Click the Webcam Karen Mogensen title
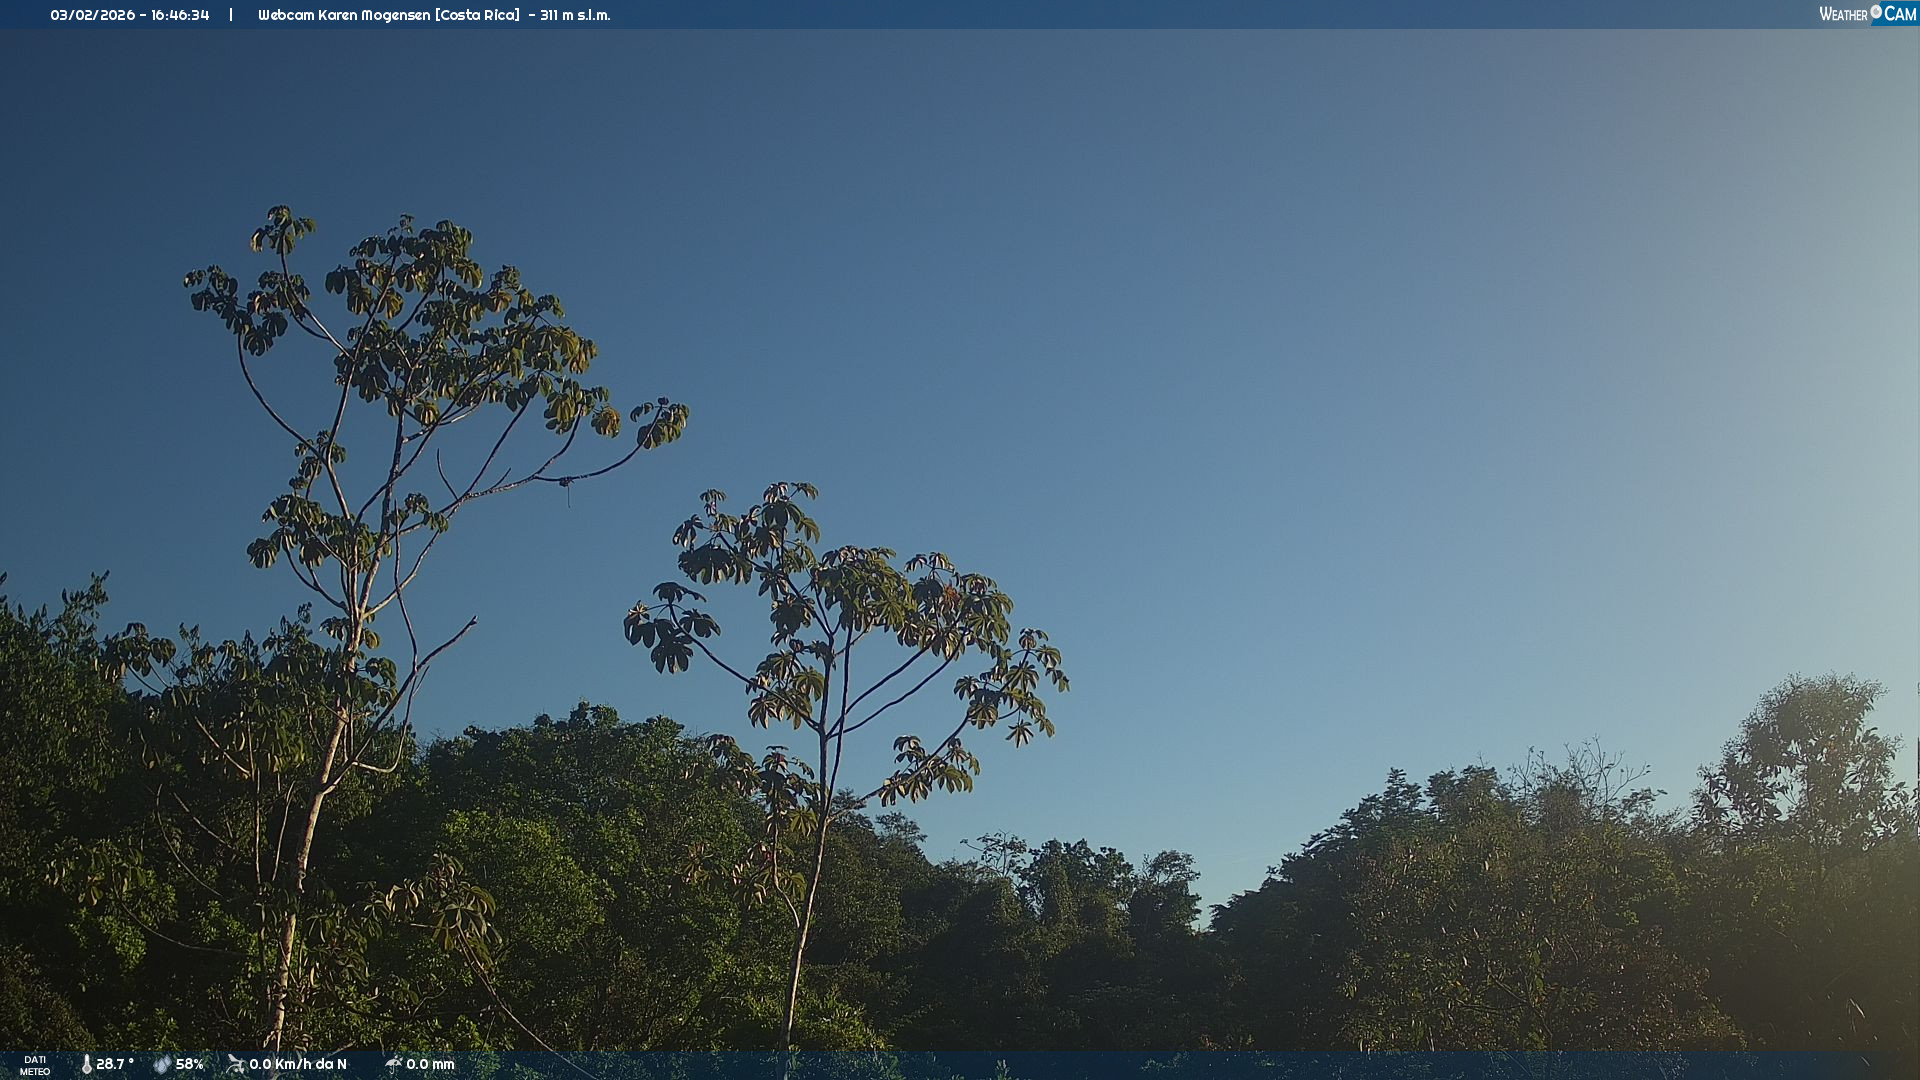The image size is (1920, 1080). [x=344, y=15]
